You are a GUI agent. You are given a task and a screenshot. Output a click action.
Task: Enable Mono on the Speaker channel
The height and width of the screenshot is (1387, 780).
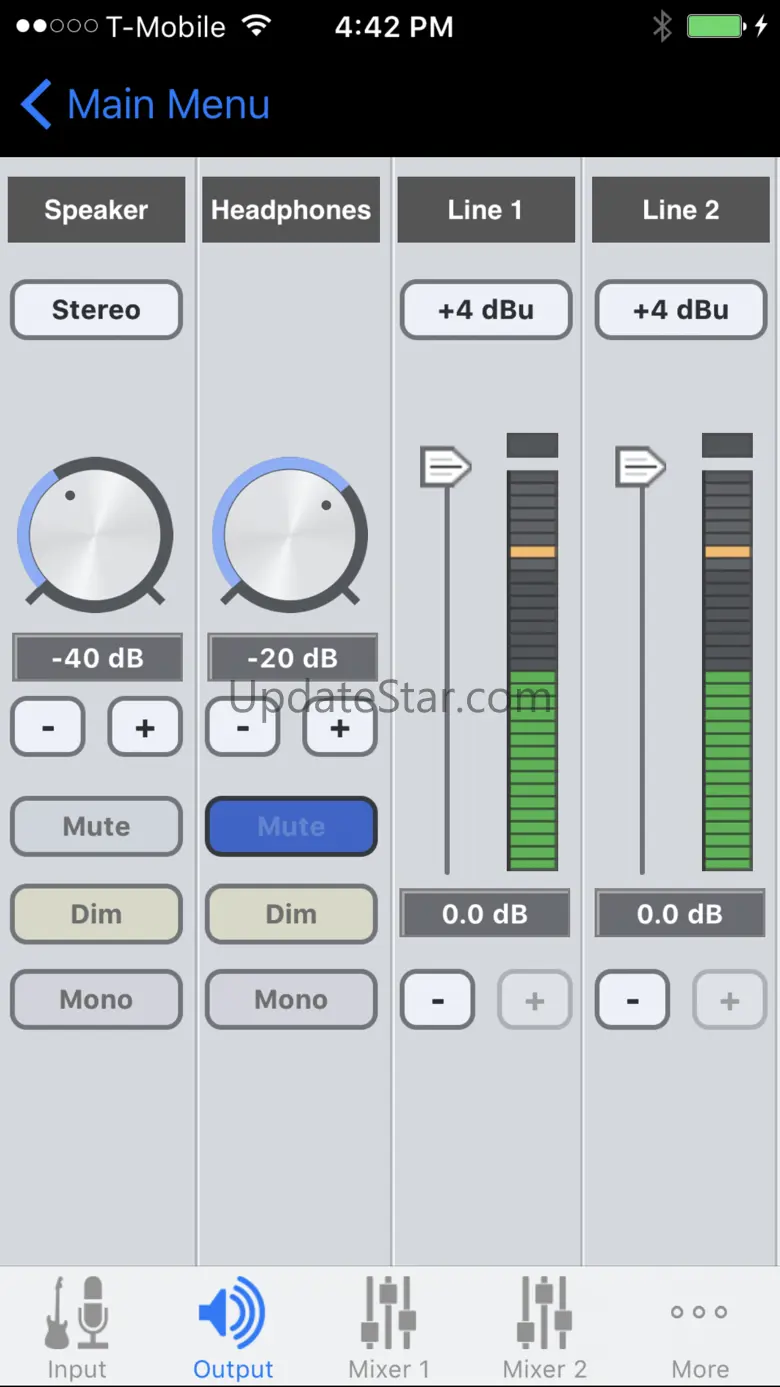(x=96, y=1000)
